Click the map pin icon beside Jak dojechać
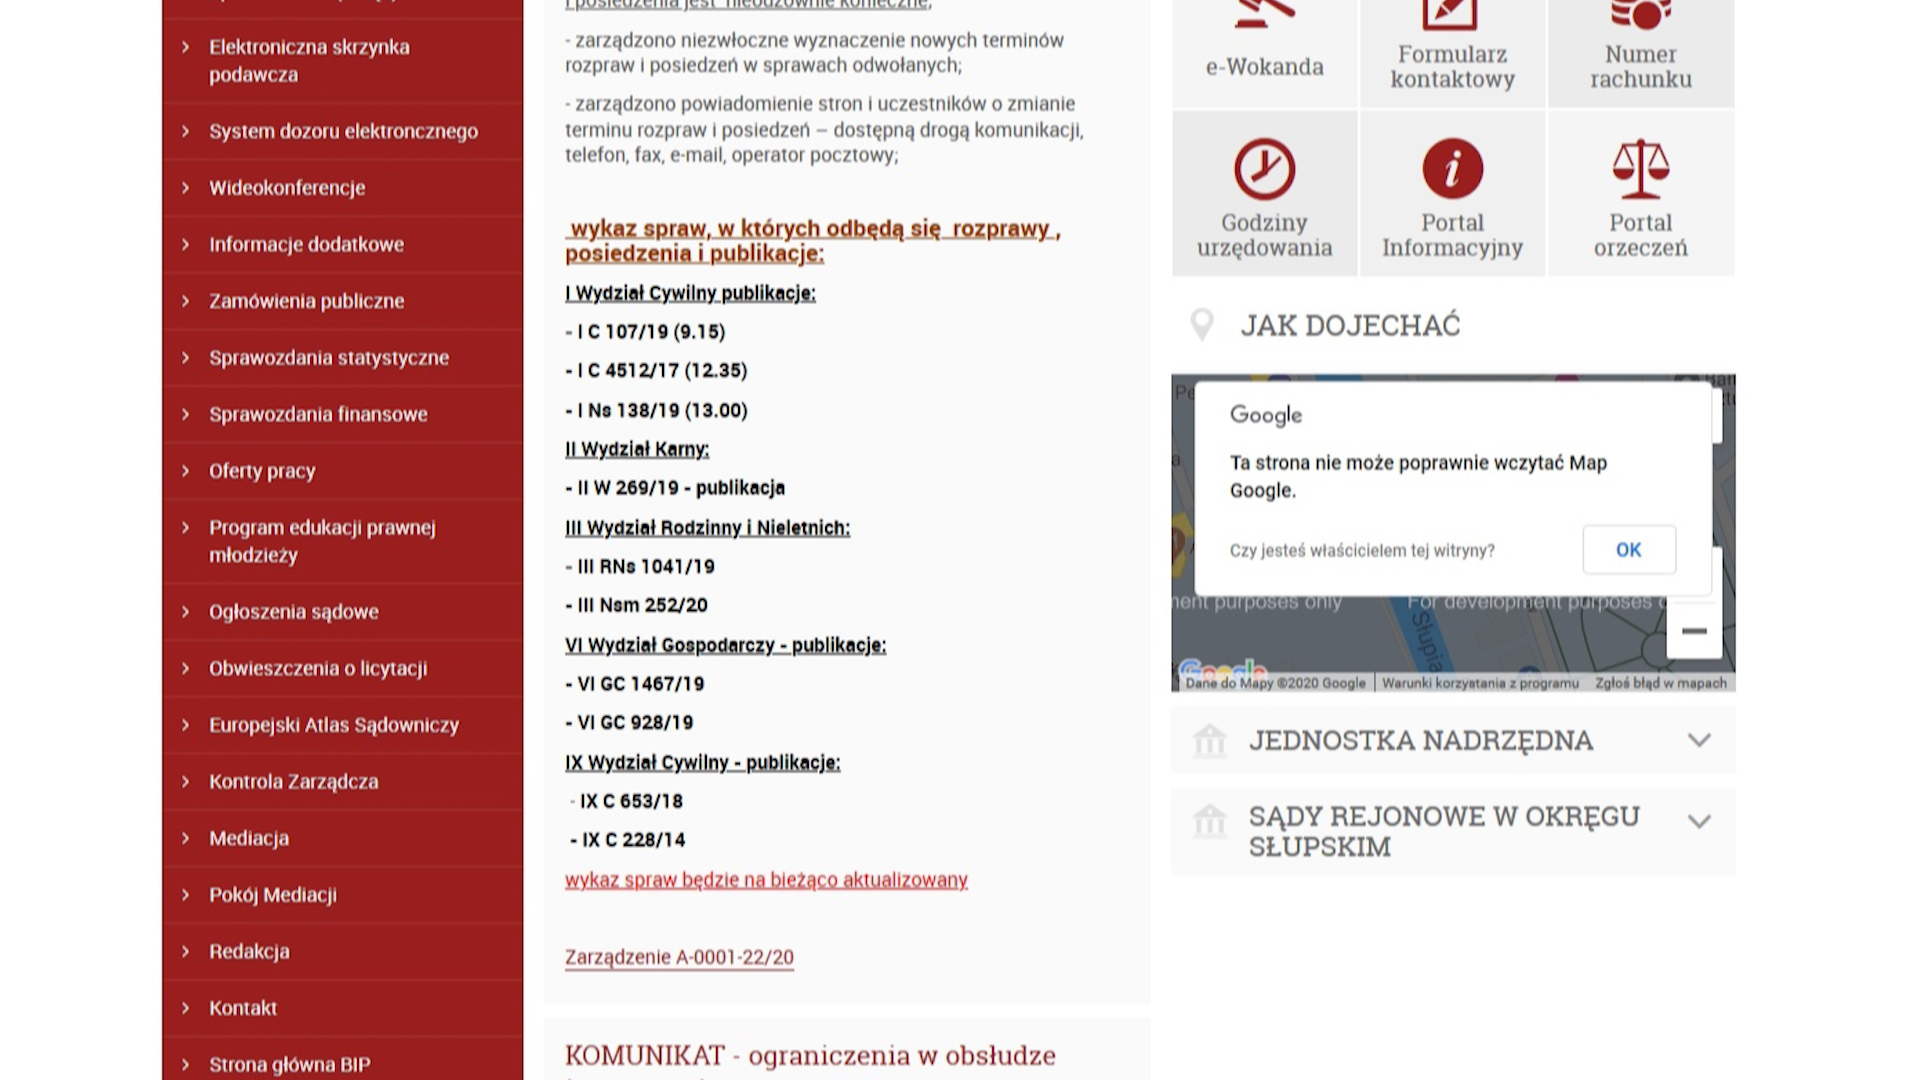This screenshot has width=1920, height=1080. coord(1202,325)
